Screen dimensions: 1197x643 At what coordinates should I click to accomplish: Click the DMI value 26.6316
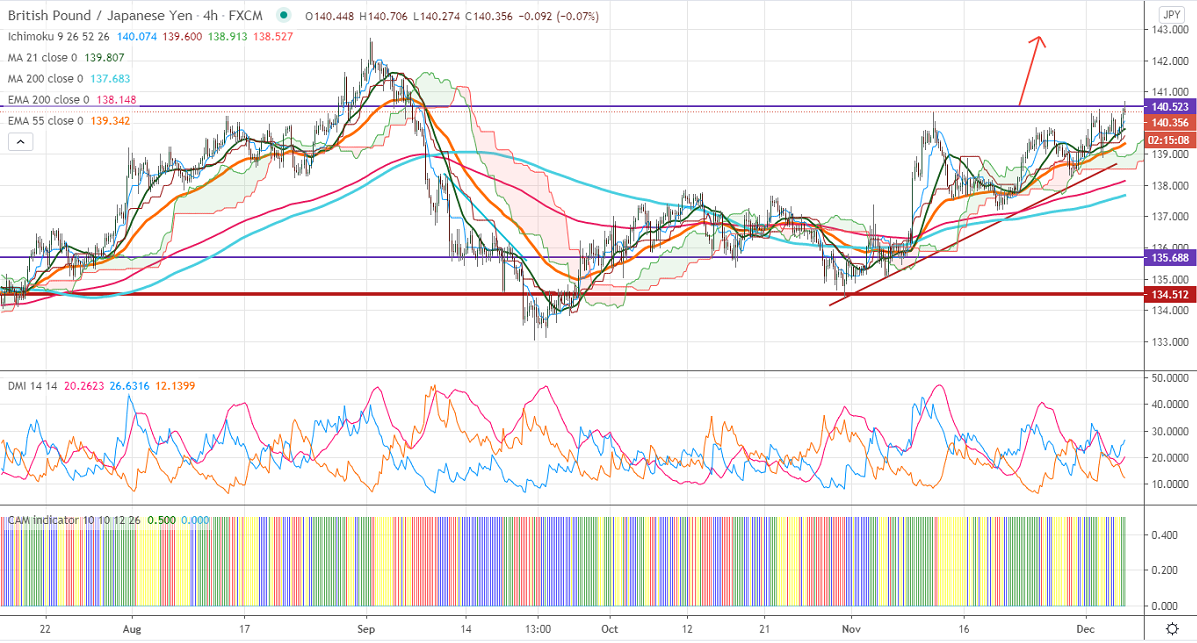click(x=130, y=386)
